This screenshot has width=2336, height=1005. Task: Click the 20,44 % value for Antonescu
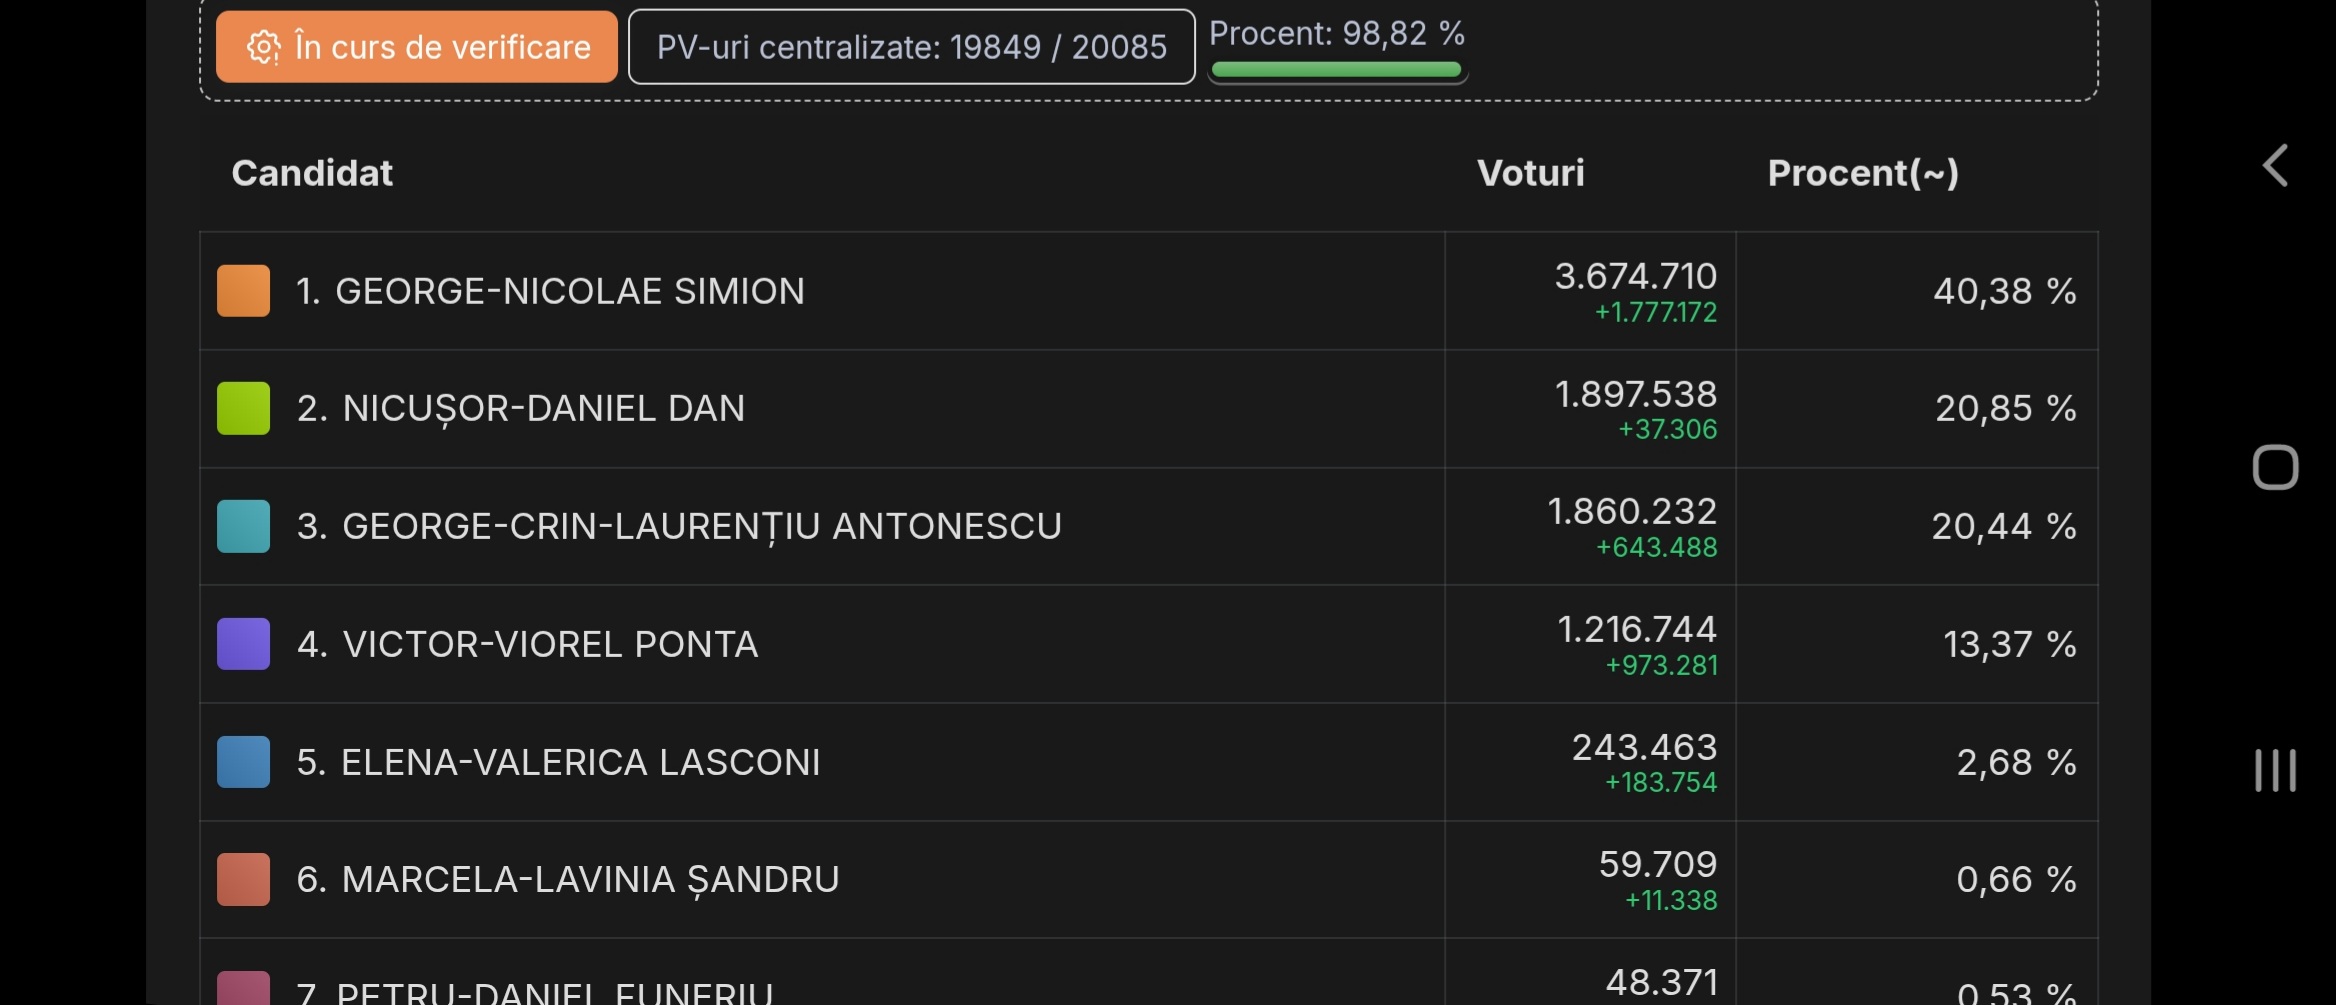tap(2003, 526)
